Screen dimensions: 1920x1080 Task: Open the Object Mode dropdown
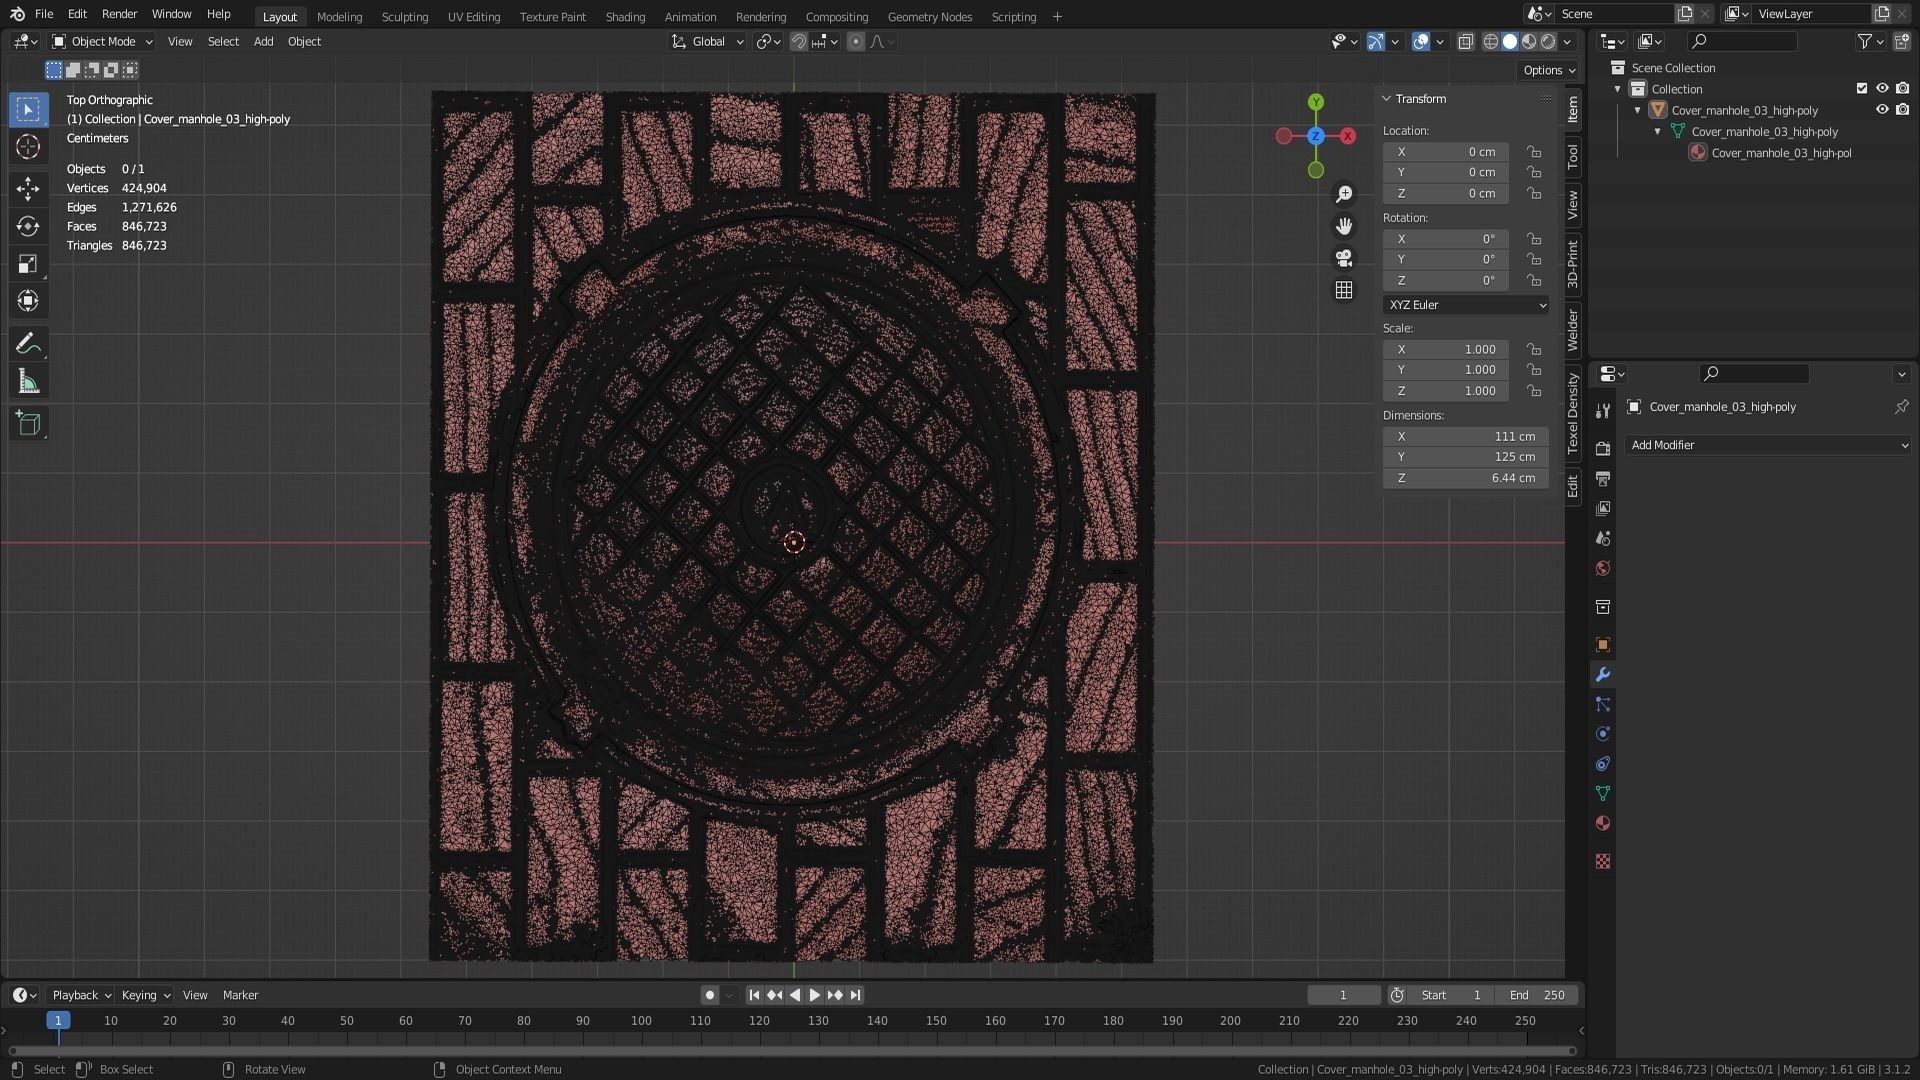[102, 41]
